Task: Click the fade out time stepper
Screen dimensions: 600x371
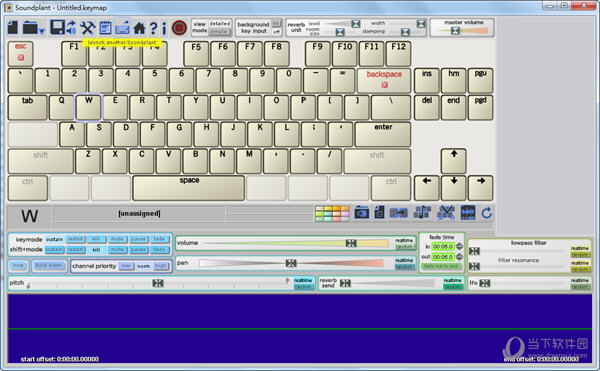Action: pyautogui.click(x=459, y=257)
